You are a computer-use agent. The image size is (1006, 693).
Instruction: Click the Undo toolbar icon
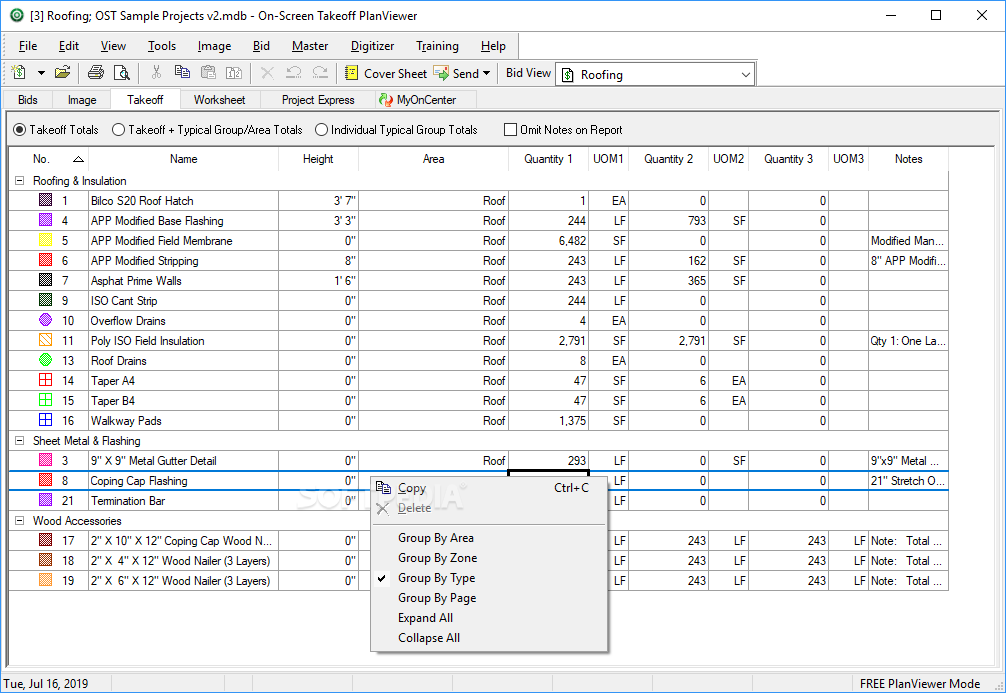[x=294, y=73]
